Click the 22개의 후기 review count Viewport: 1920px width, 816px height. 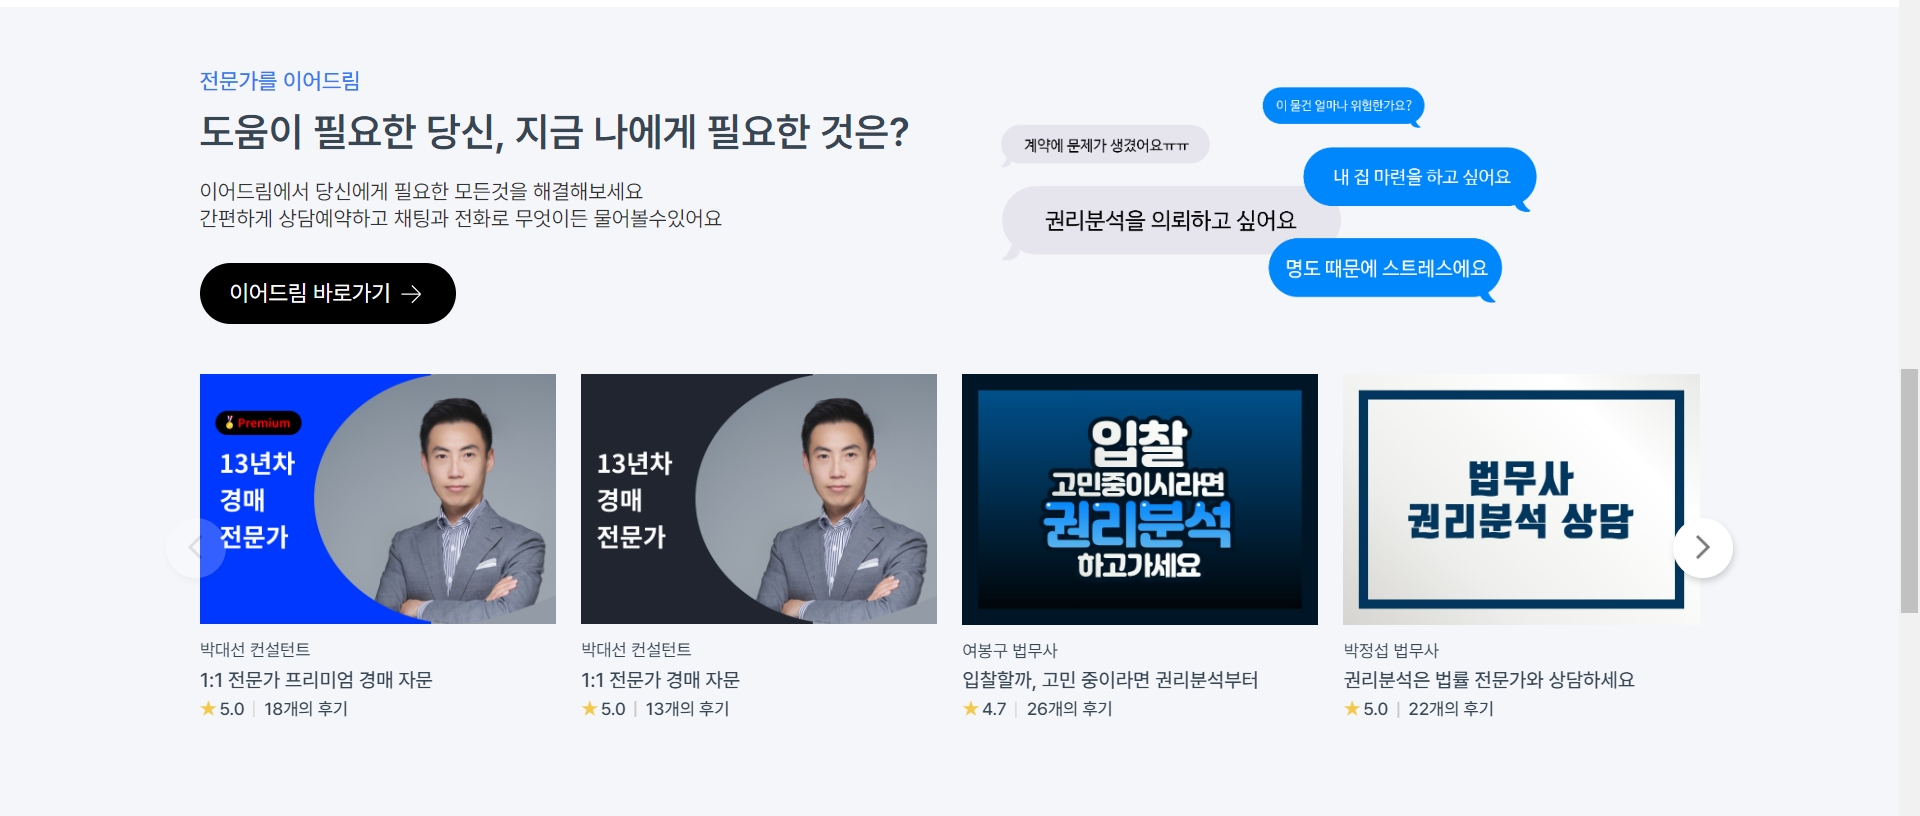point(1451,709)
